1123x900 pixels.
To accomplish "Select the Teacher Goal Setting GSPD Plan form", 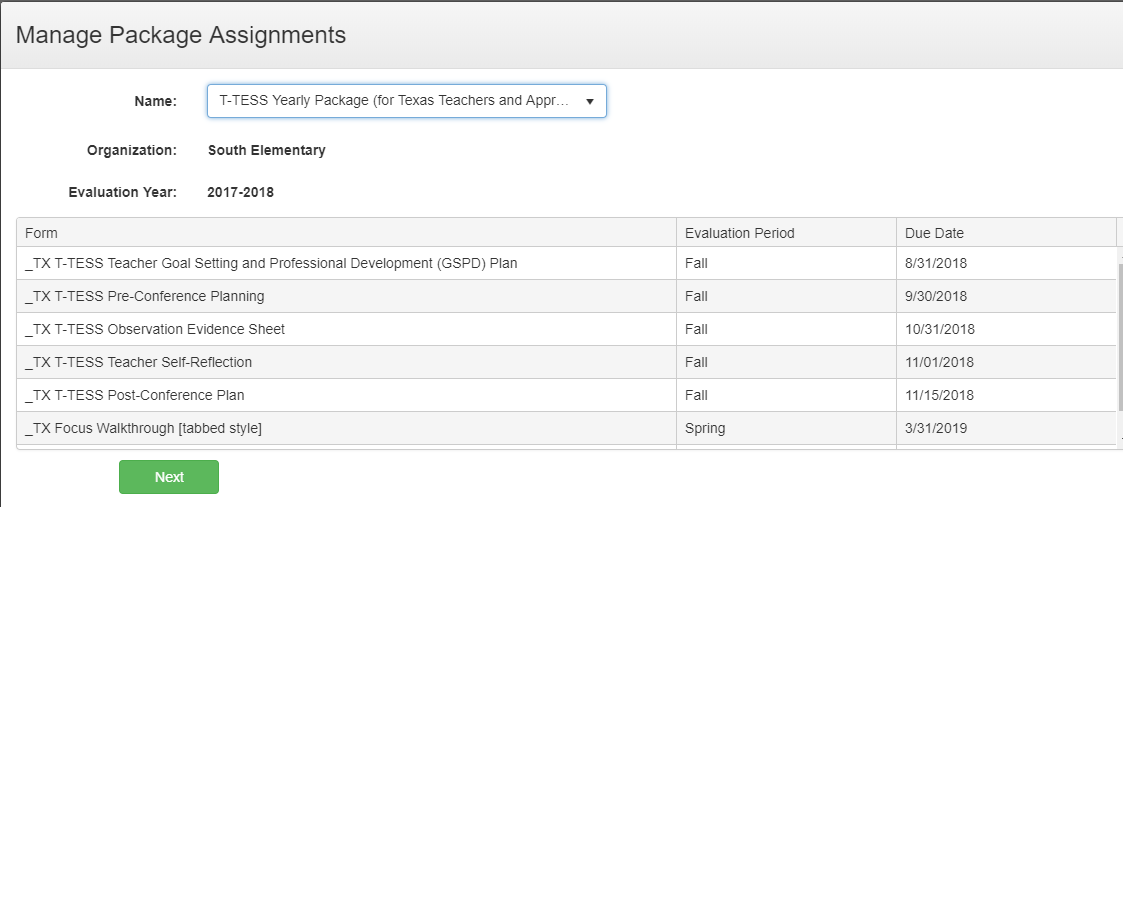I will pos(271,264).
